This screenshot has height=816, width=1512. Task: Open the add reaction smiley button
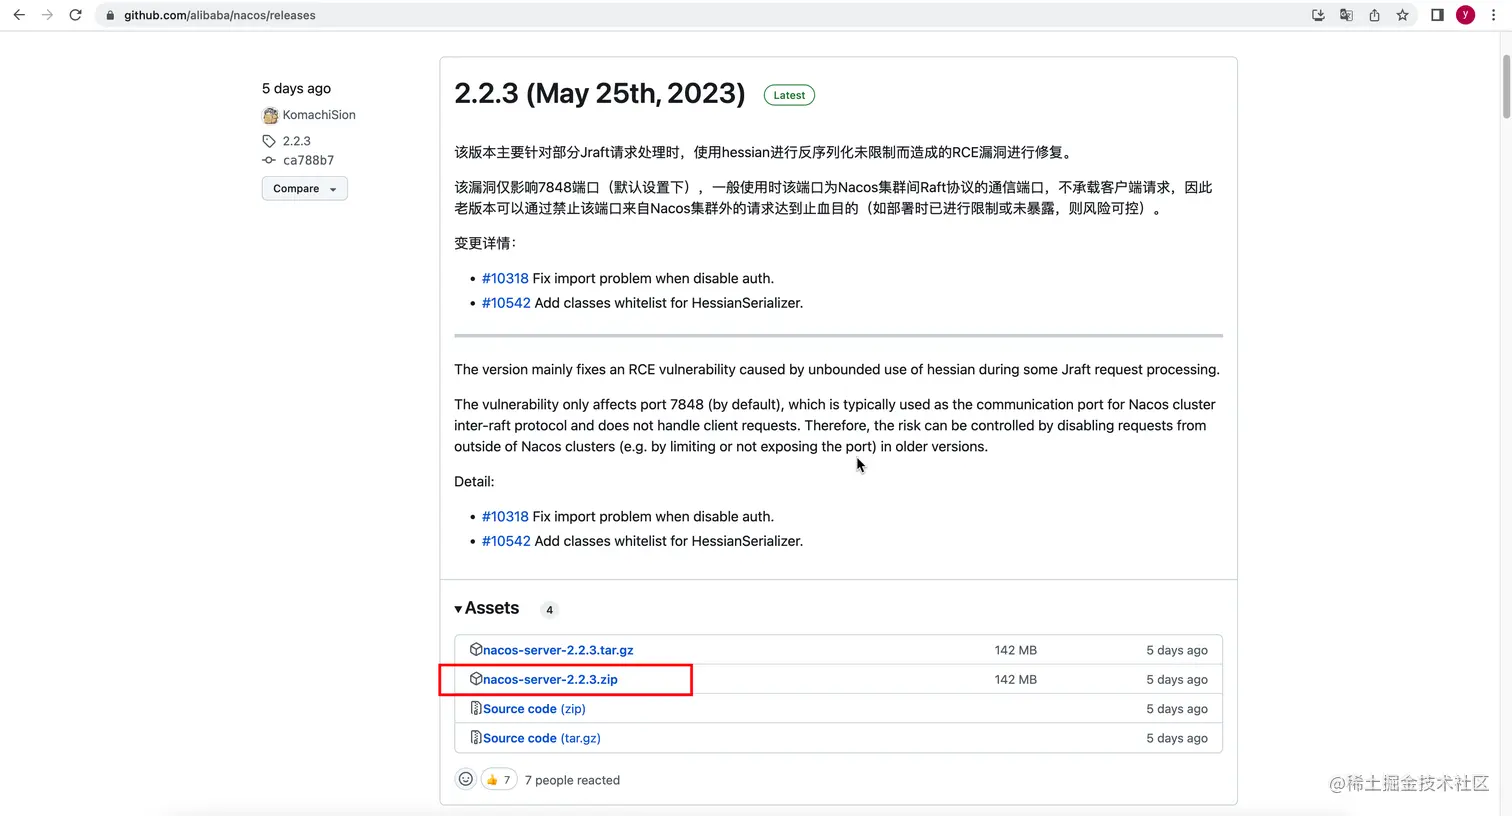[466, 779]
